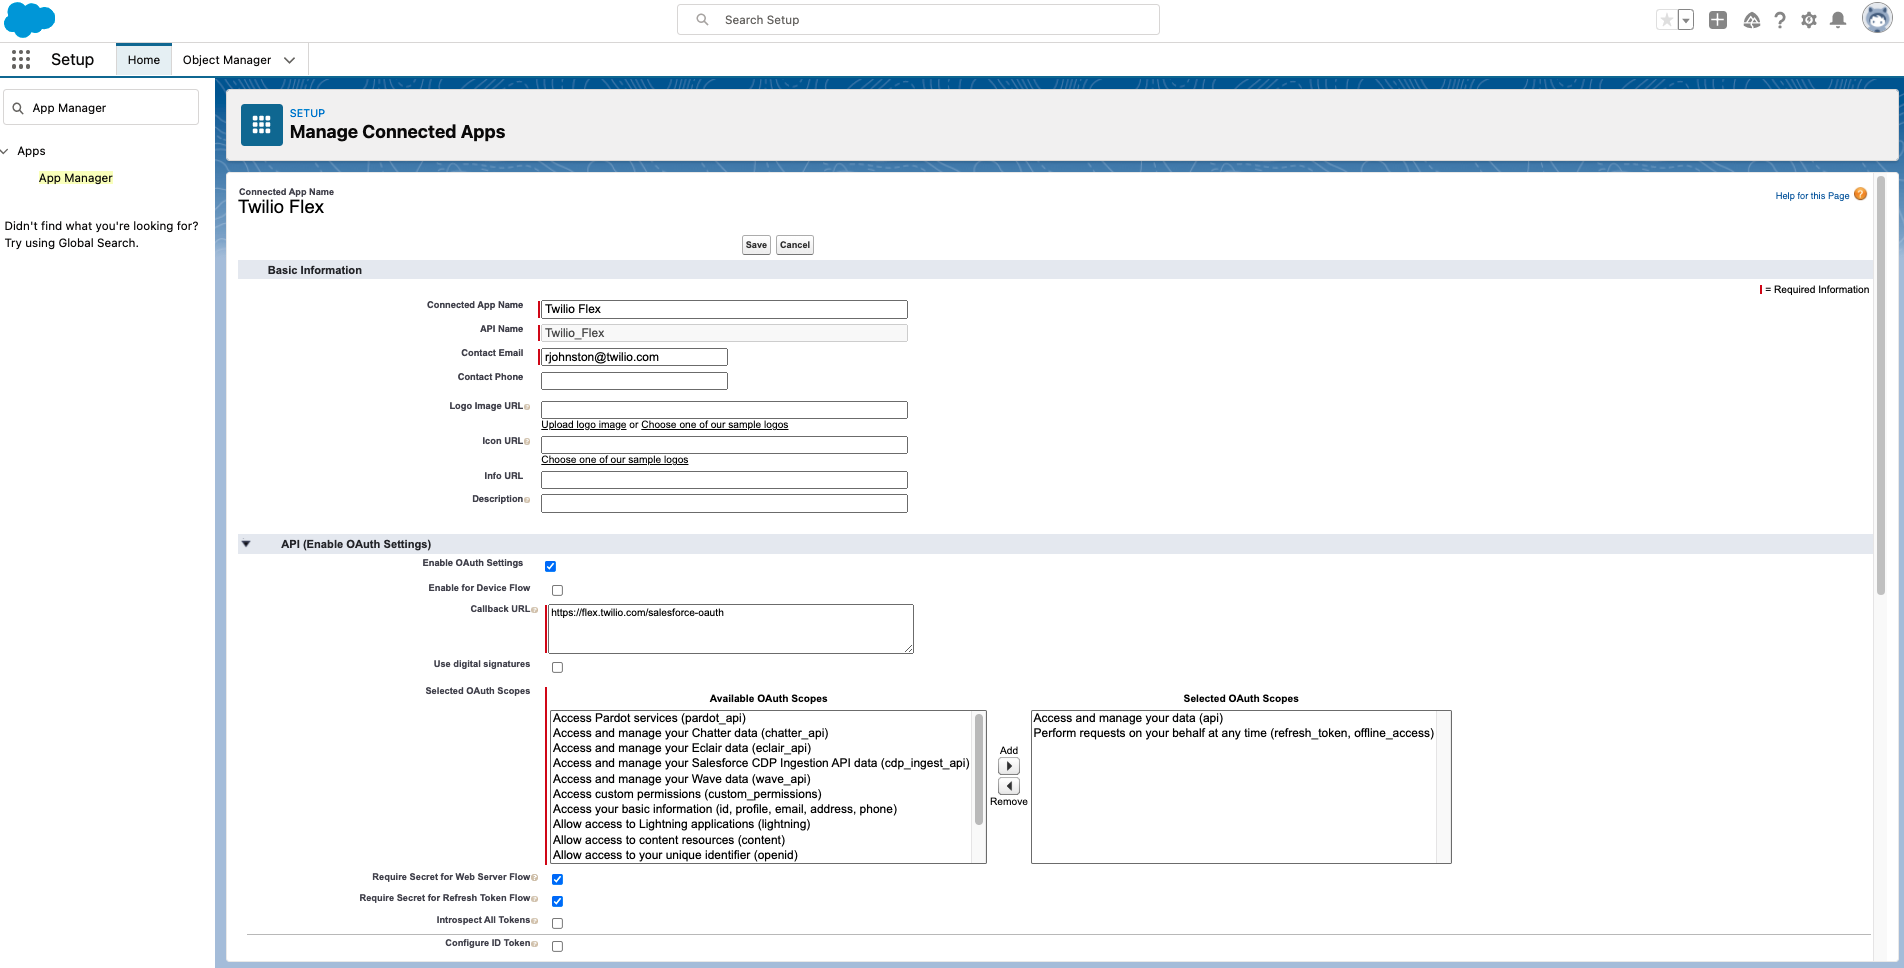
Task: Click the Contact Email field
Action: [x=634, y=357]
